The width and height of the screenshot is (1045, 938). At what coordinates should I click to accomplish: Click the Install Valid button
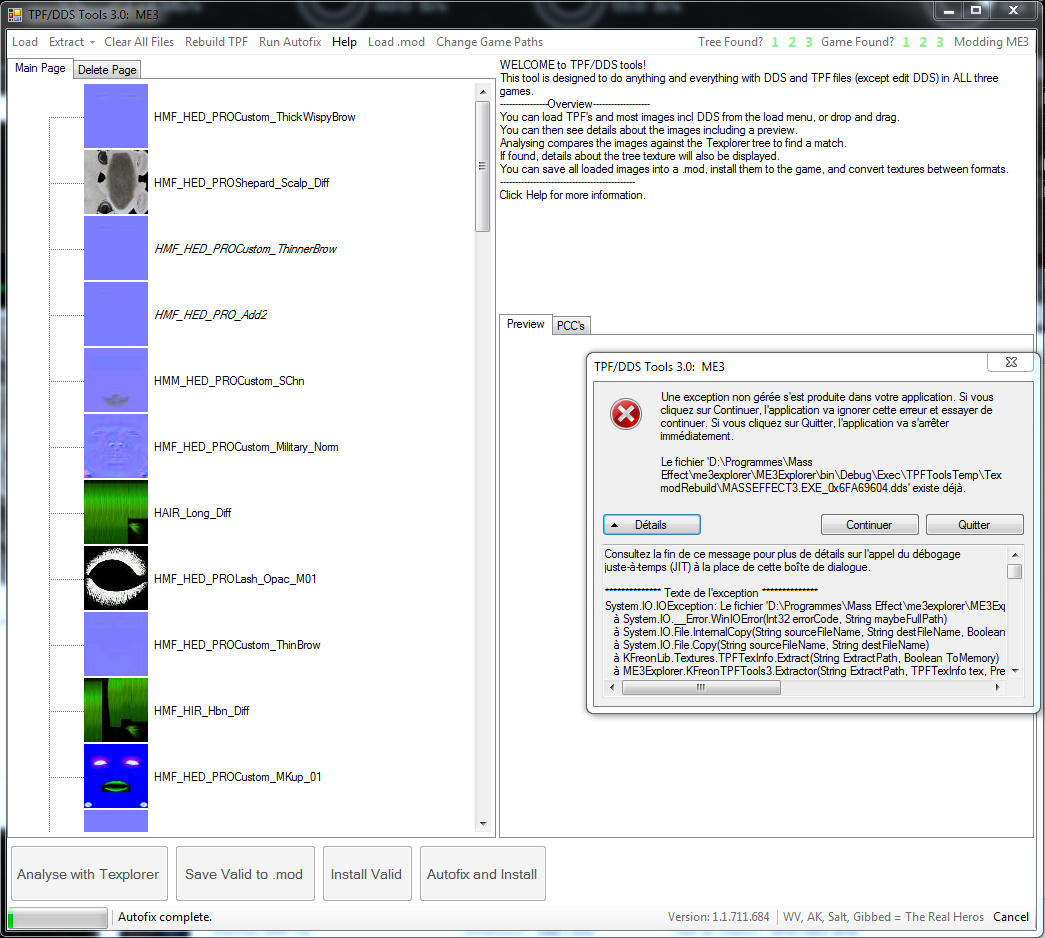[367, 873]
